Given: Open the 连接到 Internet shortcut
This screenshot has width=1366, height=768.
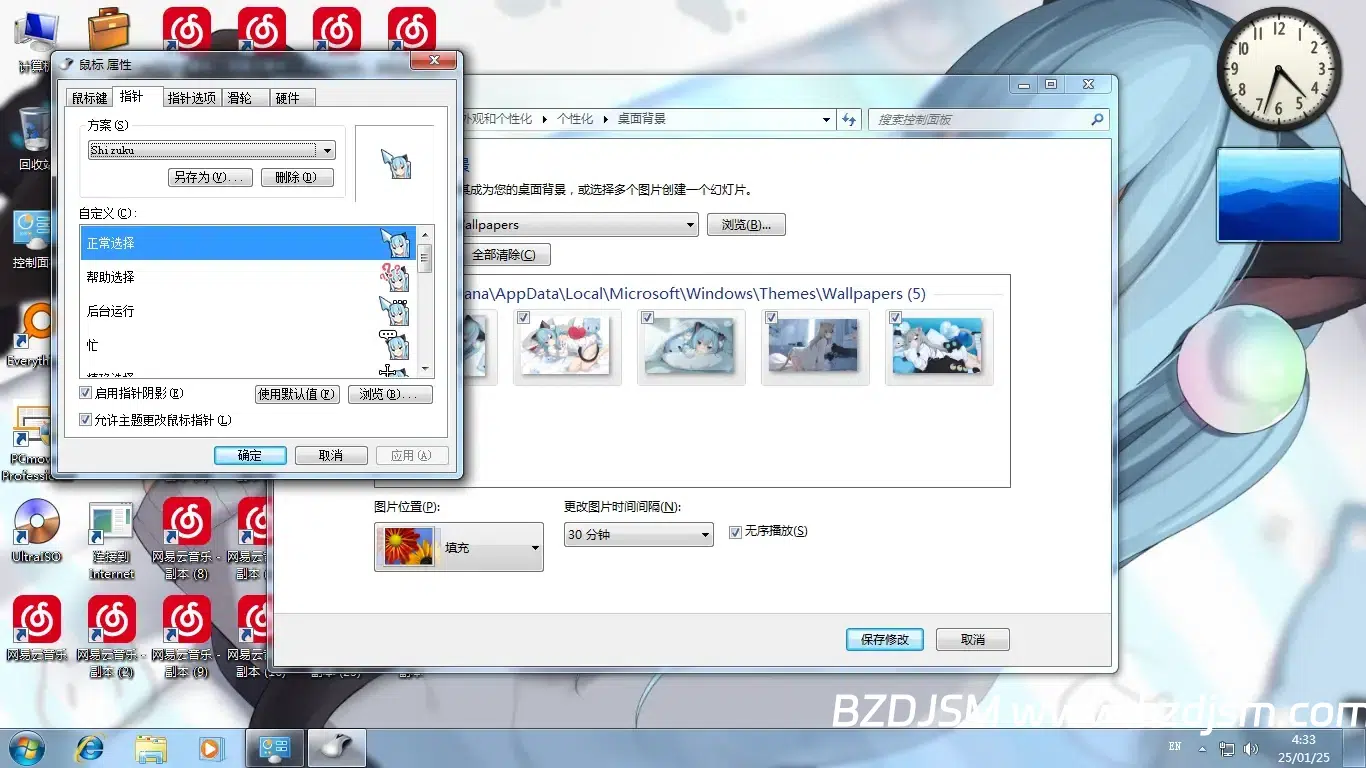Looking at the screenshot, I should coord(111,540).
